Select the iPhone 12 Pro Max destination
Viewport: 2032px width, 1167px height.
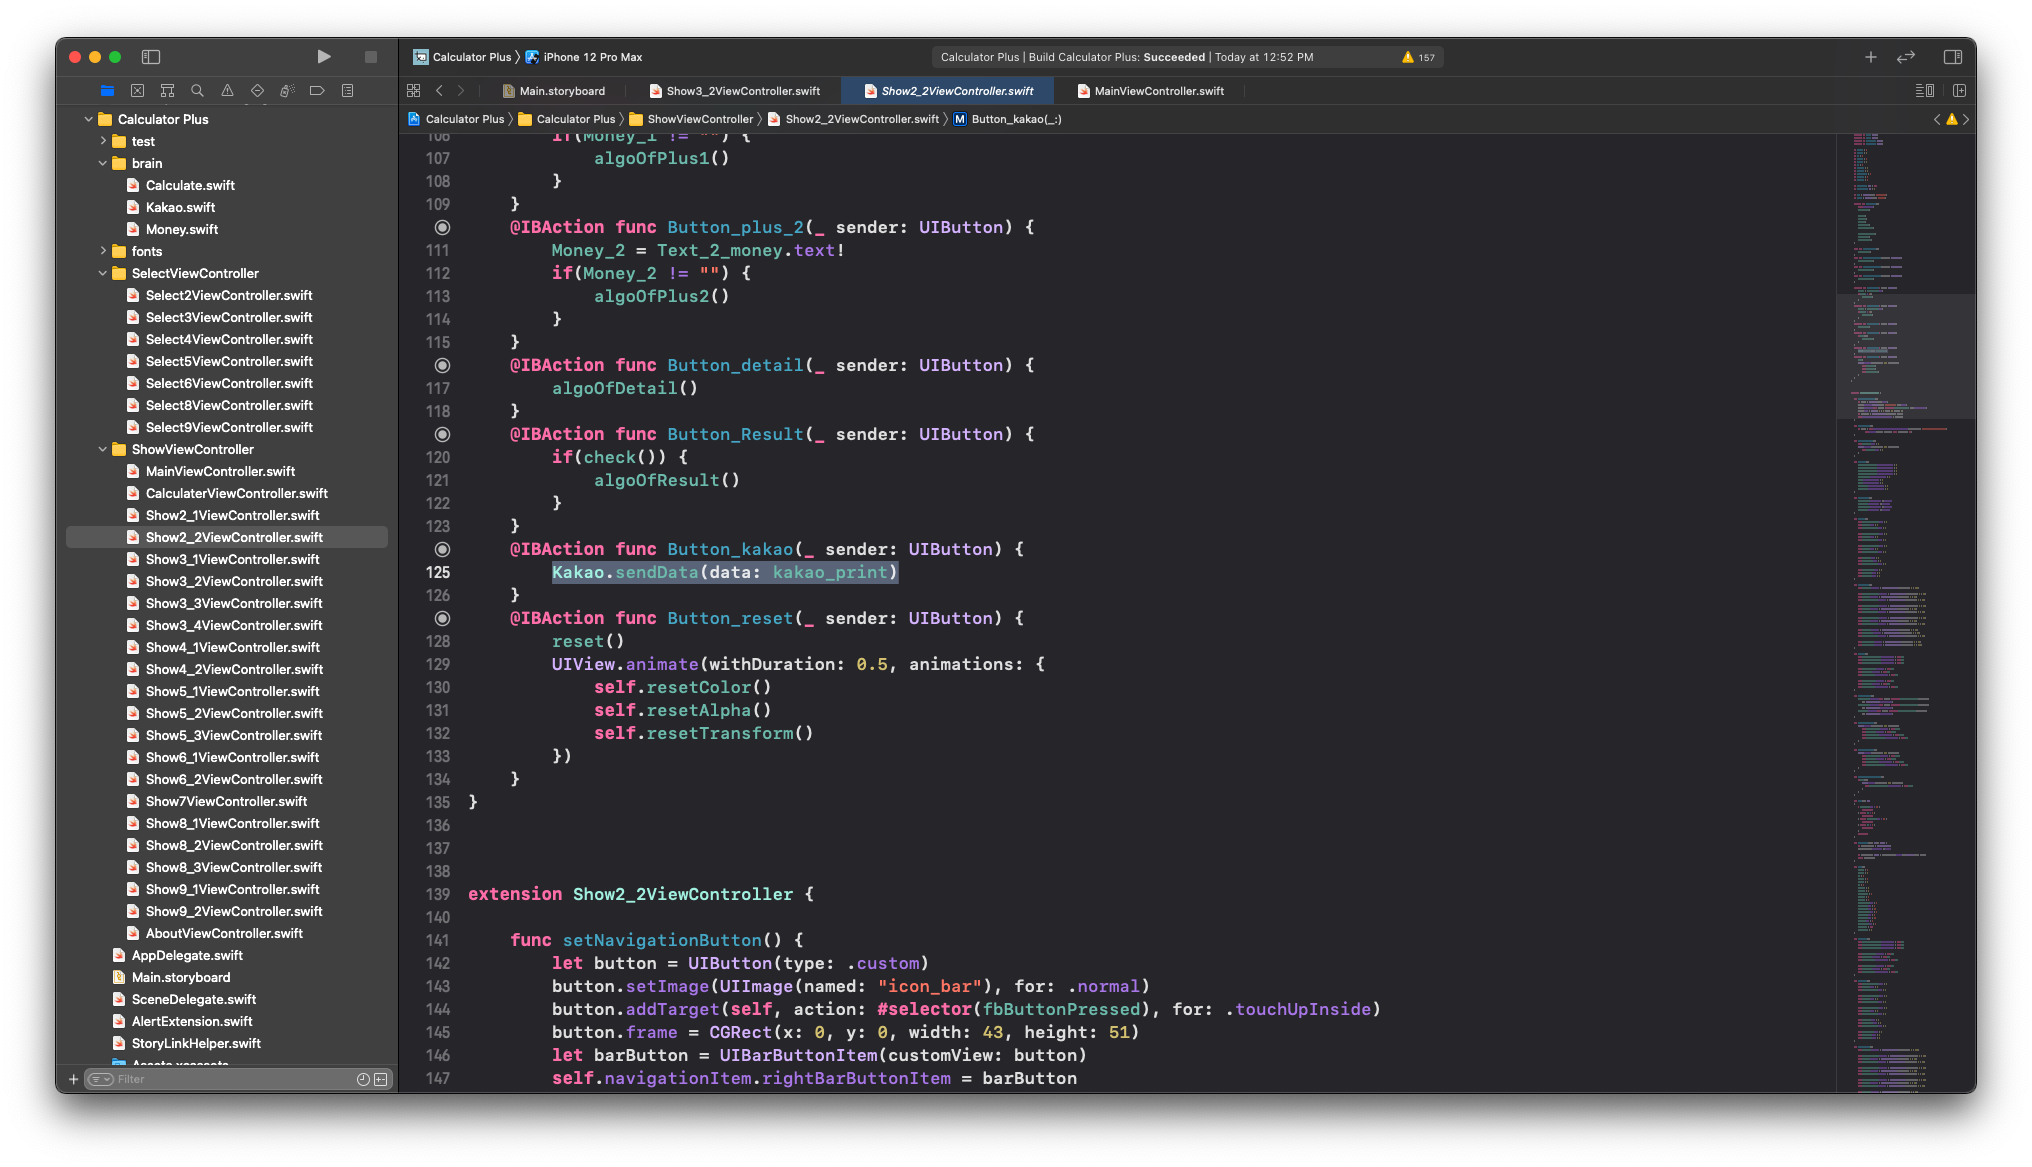point(592,57)
